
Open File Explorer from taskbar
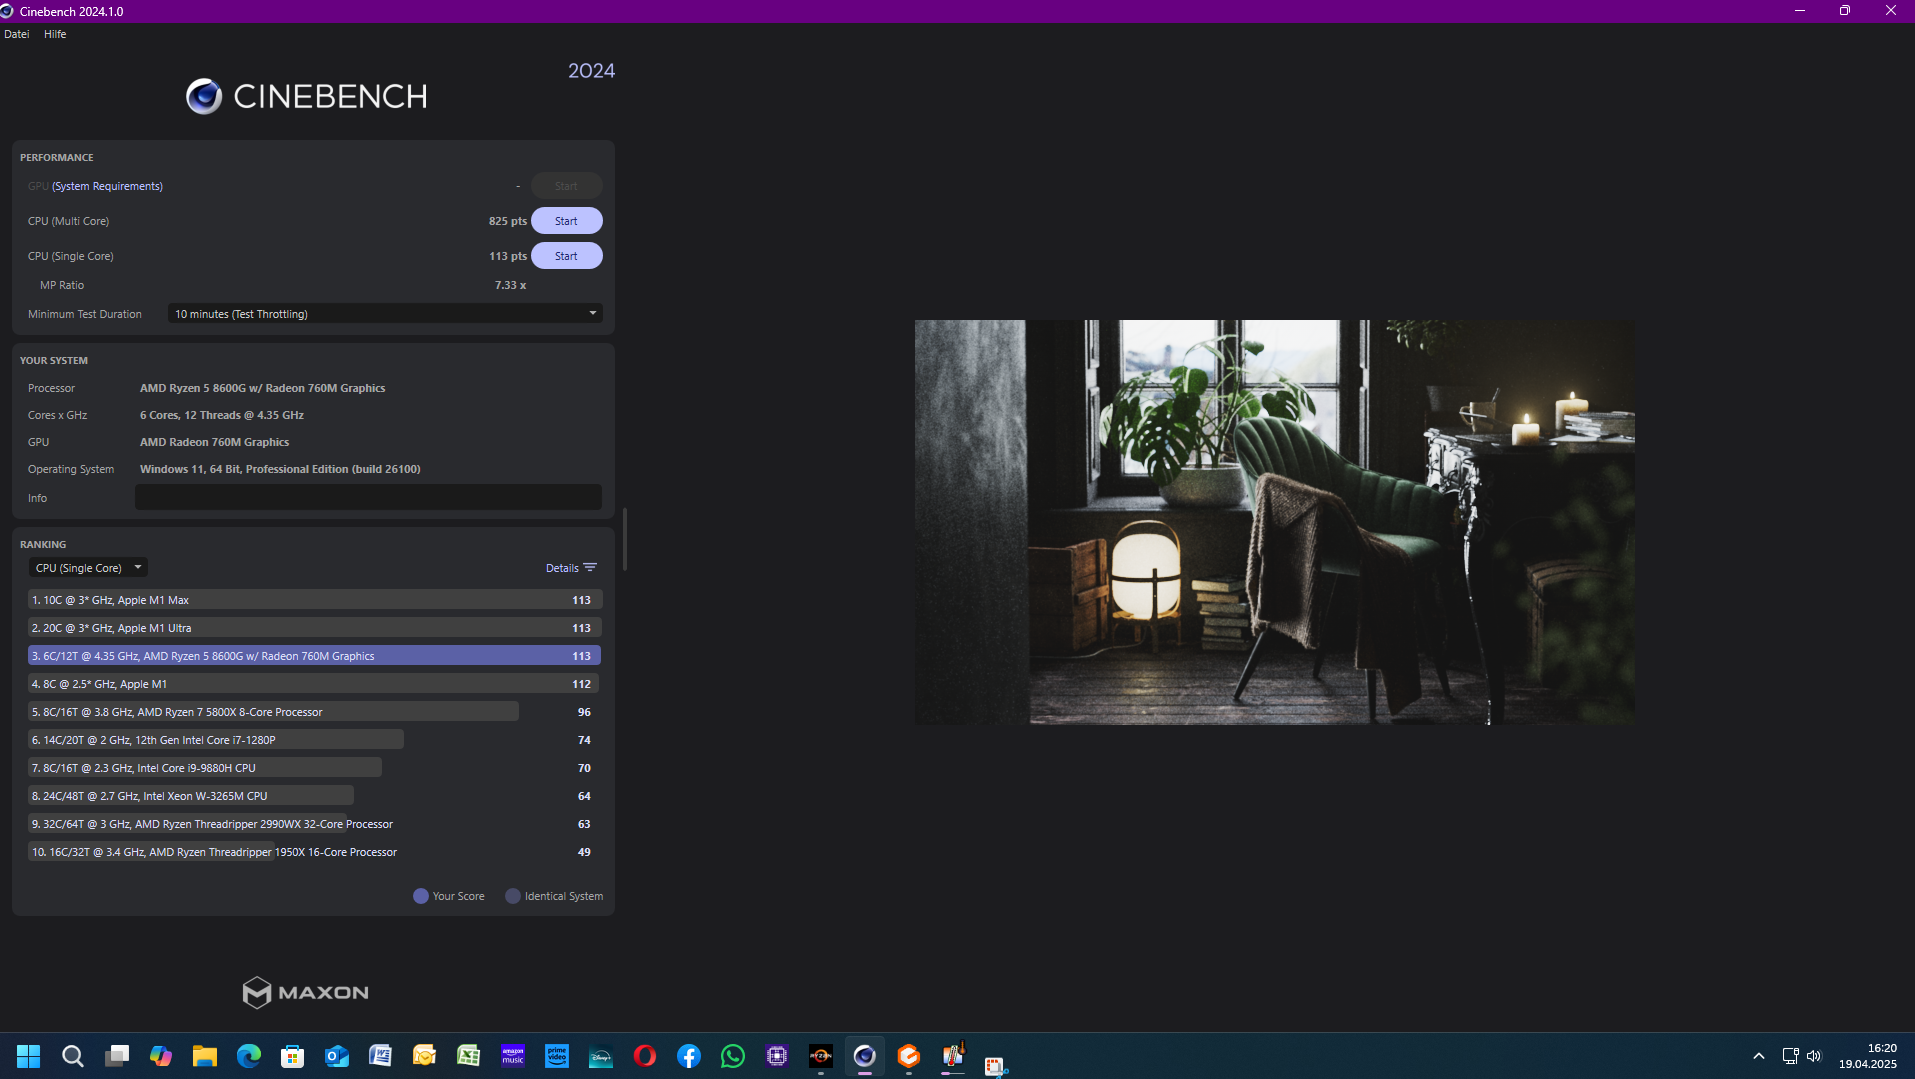pos(205,1056)
